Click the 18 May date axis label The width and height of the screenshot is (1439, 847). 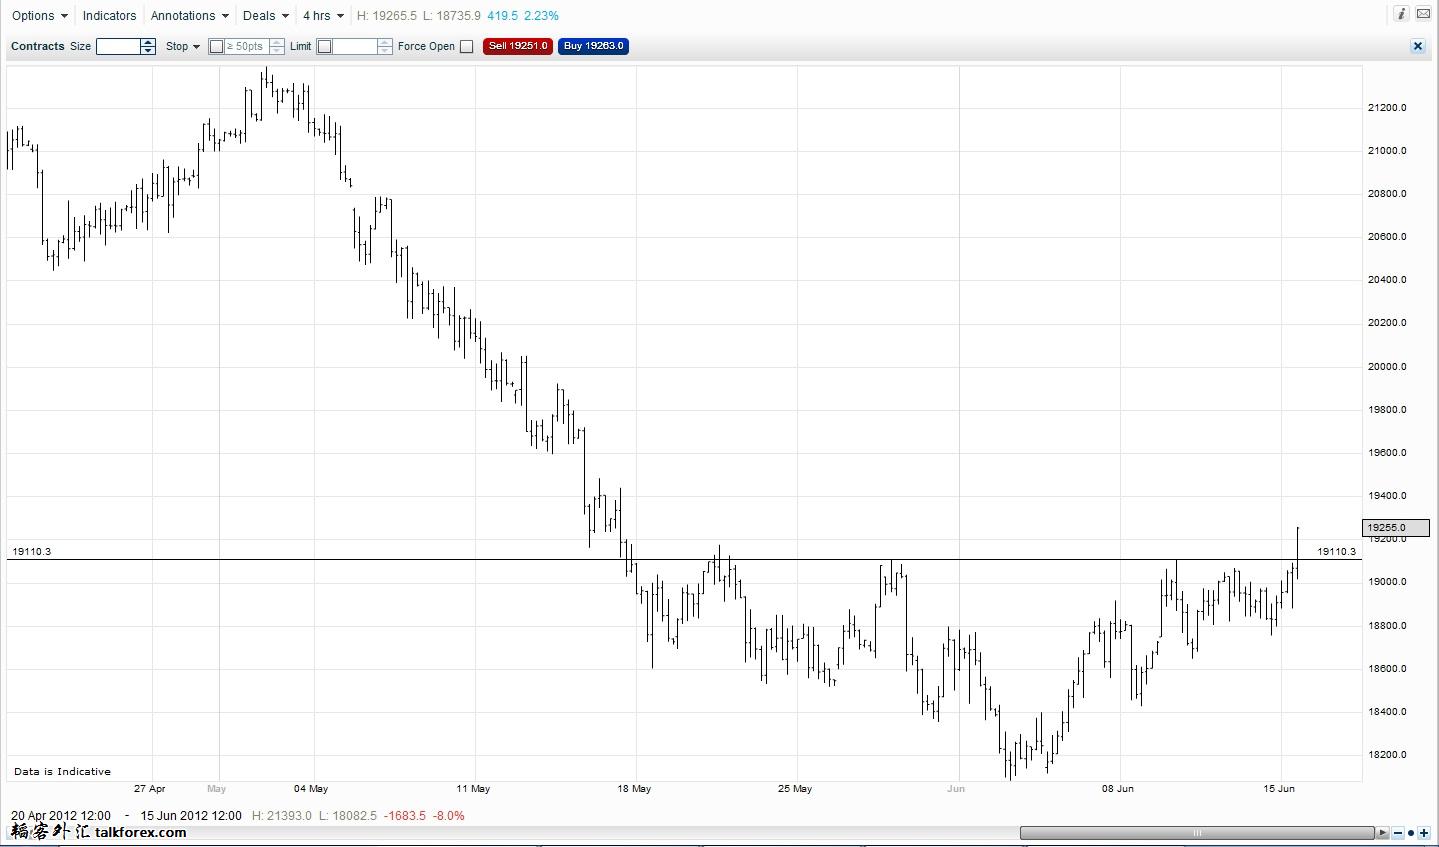pyautogui.click(x=634, y=789)
